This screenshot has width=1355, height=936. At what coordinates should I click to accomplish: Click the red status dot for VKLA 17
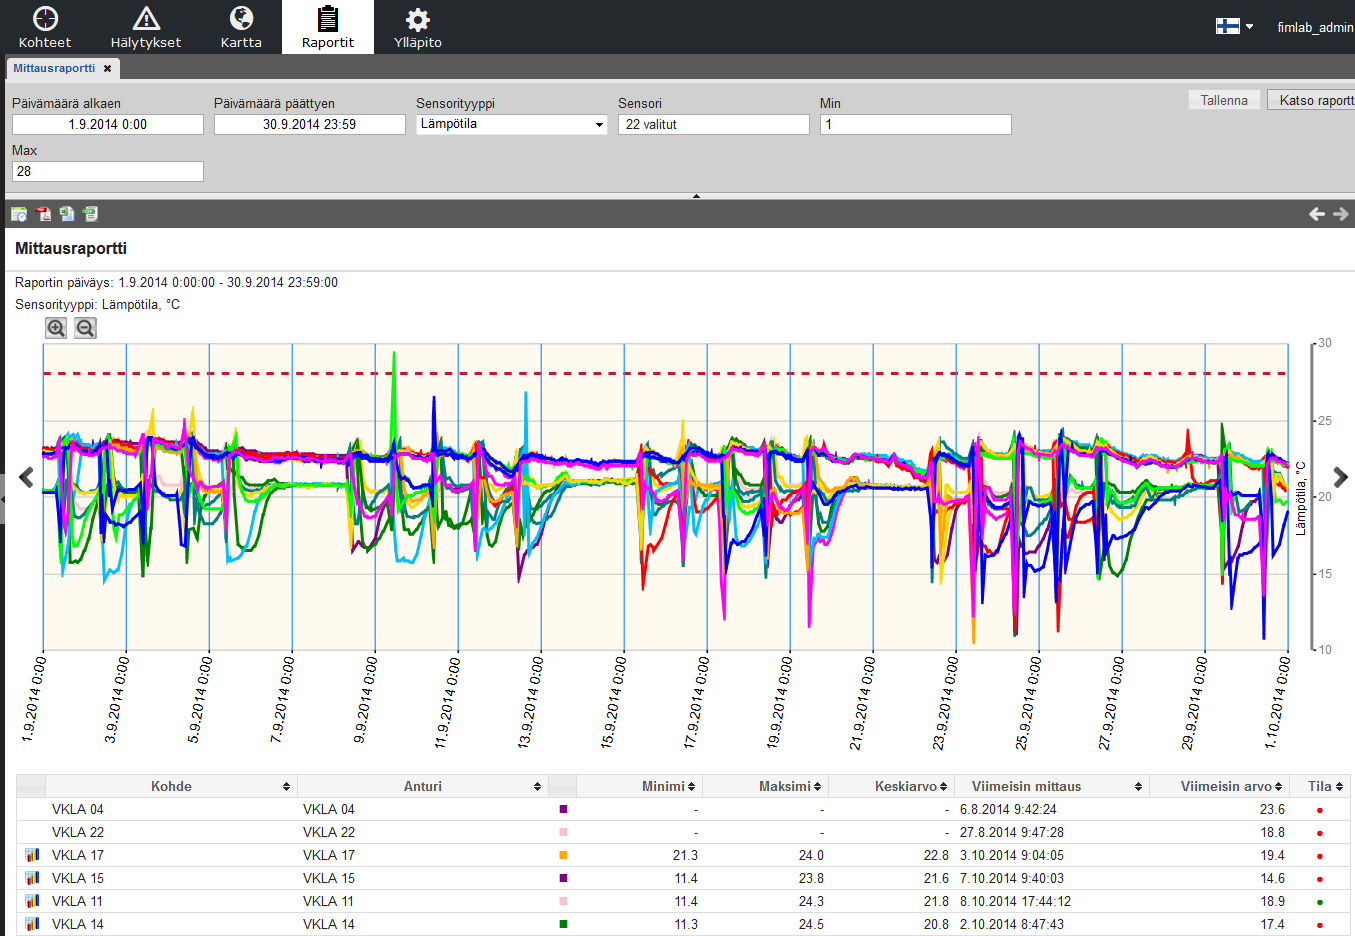pyautogui.click(x=1320, y=856)
